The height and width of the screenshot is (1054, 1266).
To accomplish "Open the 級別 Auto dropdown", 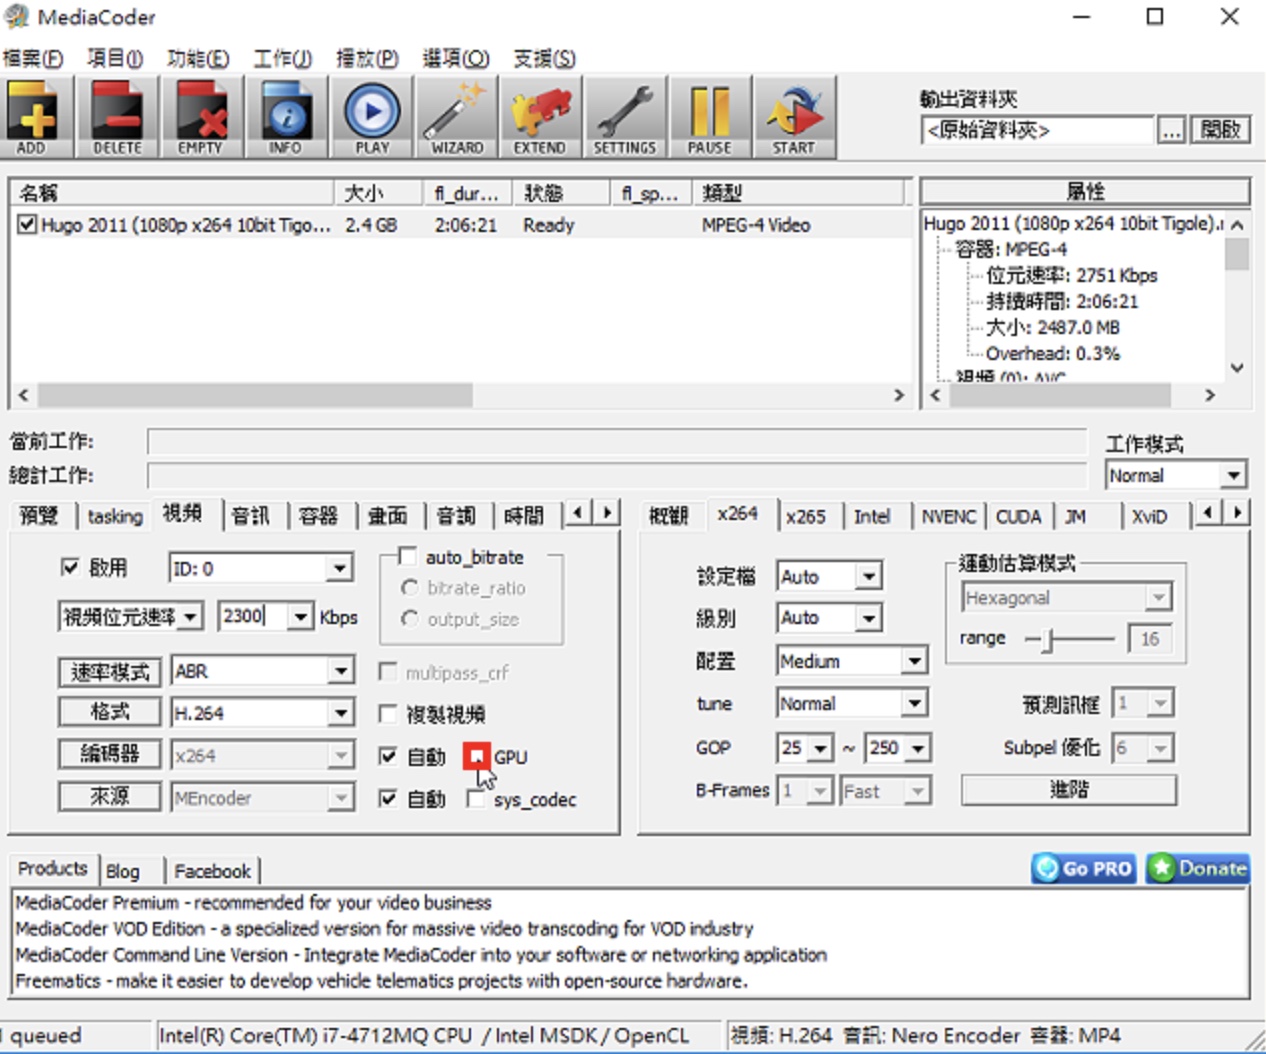I will [868, 618].
